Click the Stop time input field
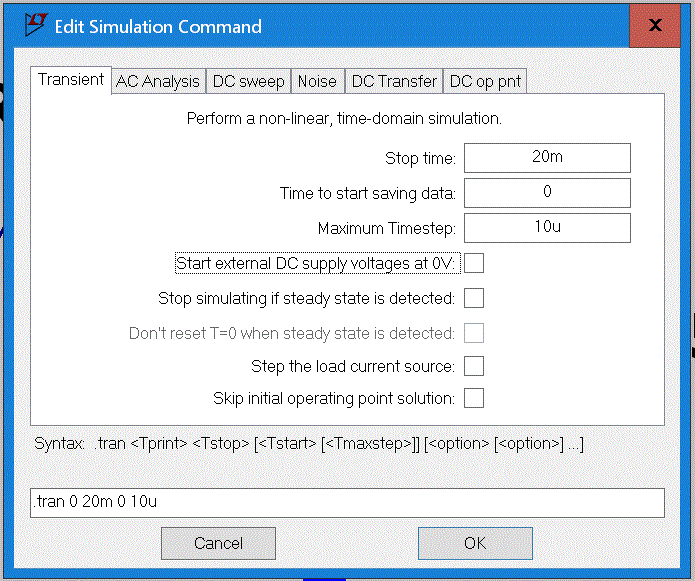The height and width of the screenshot is (581, 695). click(546, 158)
